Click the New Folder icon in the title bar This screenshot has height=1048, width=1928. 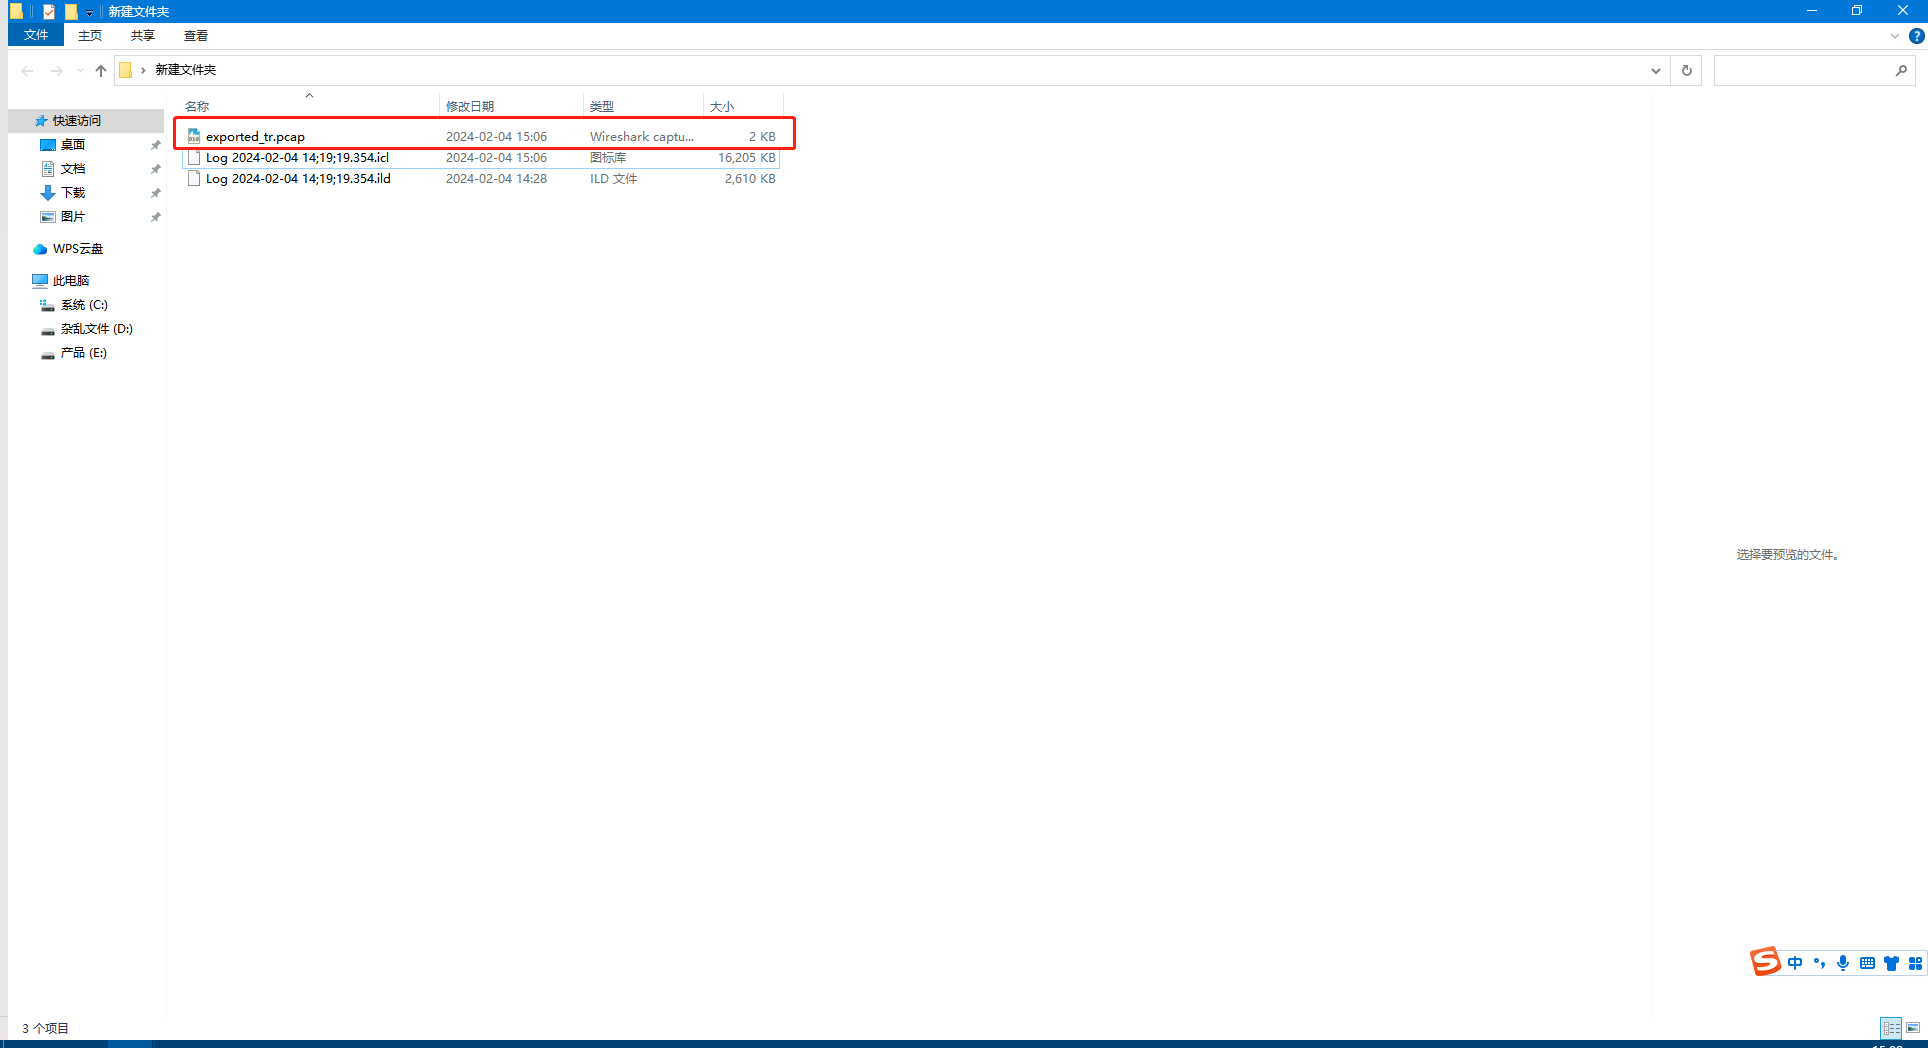tap(71, 11)
